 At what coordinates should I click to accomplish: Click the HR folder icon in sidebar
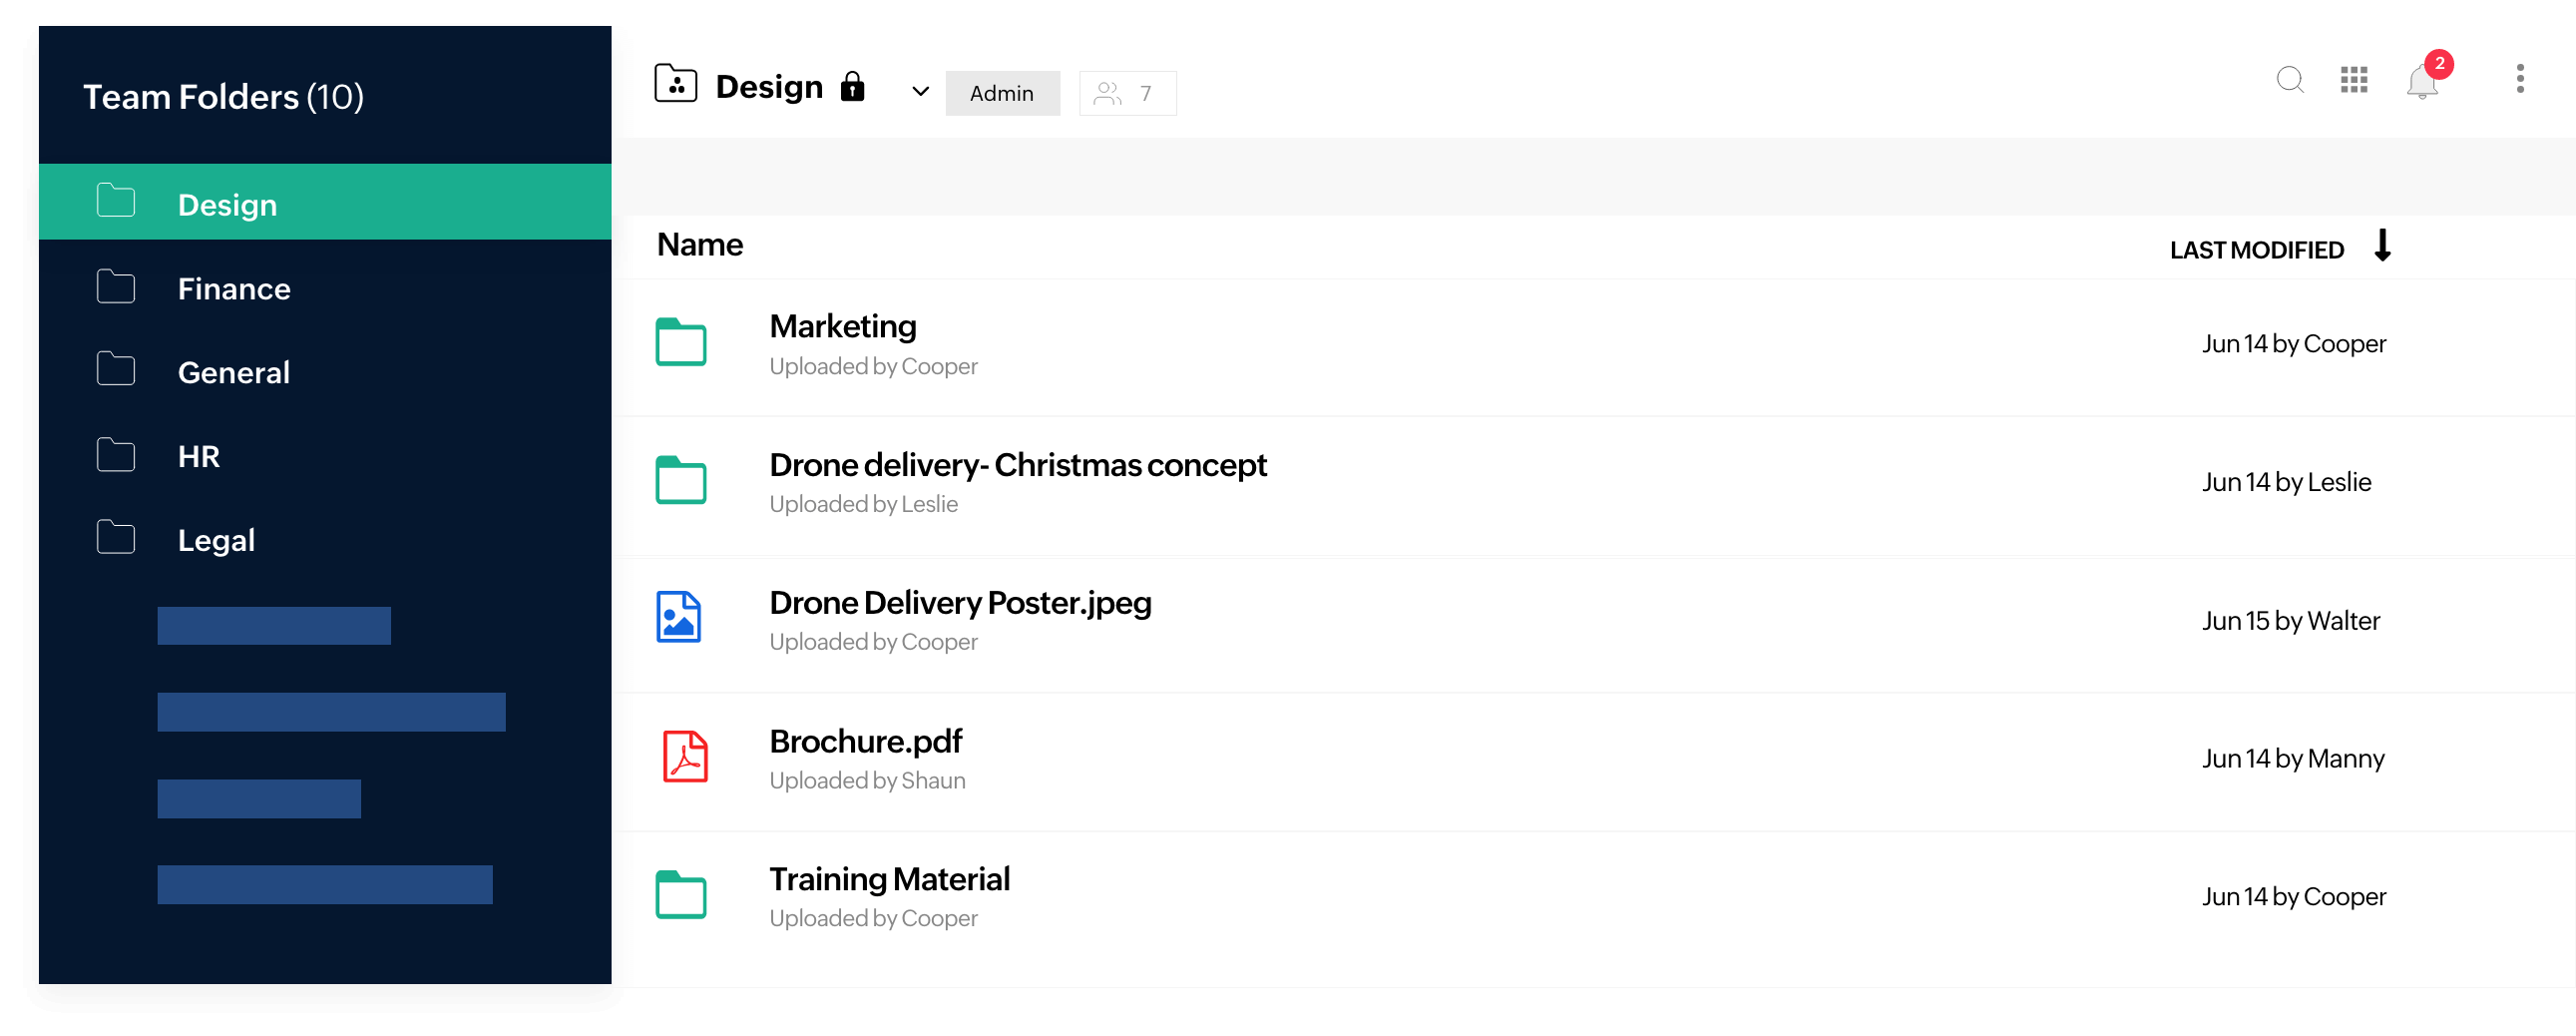[x=116, y=455]
